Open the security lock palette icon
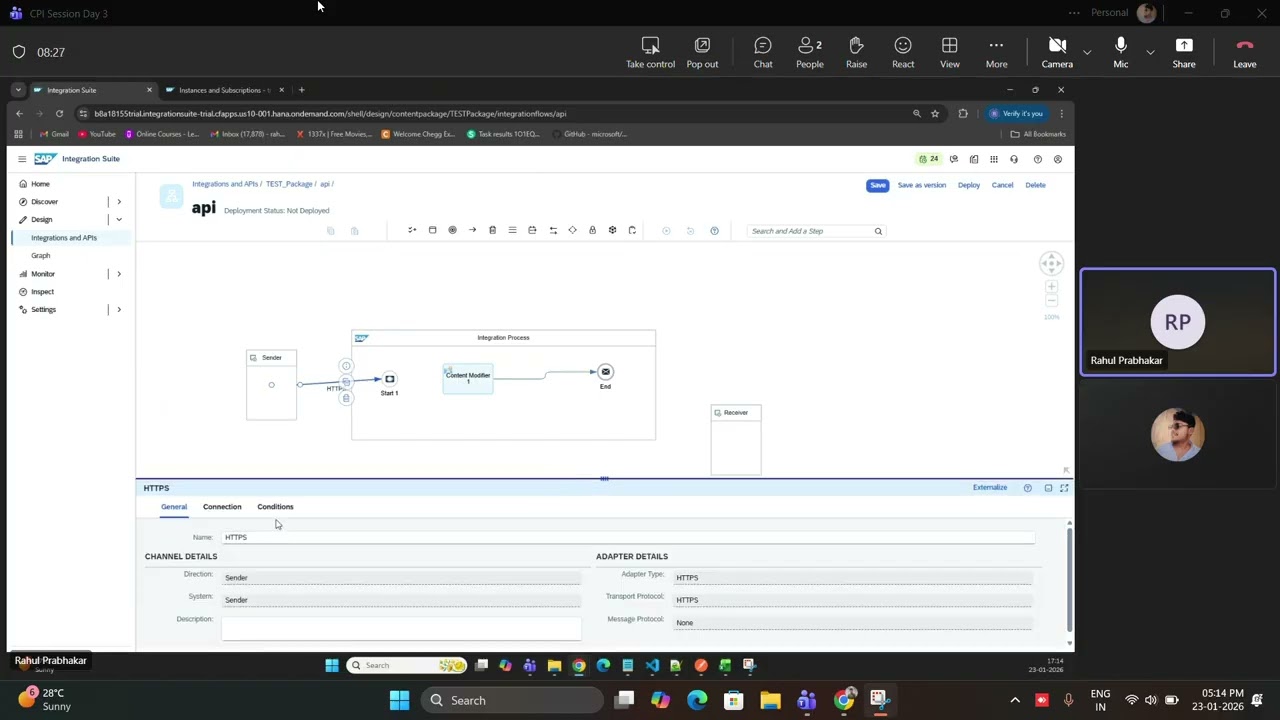Viewport: 1280px width, 720px height. pos(592,231)
